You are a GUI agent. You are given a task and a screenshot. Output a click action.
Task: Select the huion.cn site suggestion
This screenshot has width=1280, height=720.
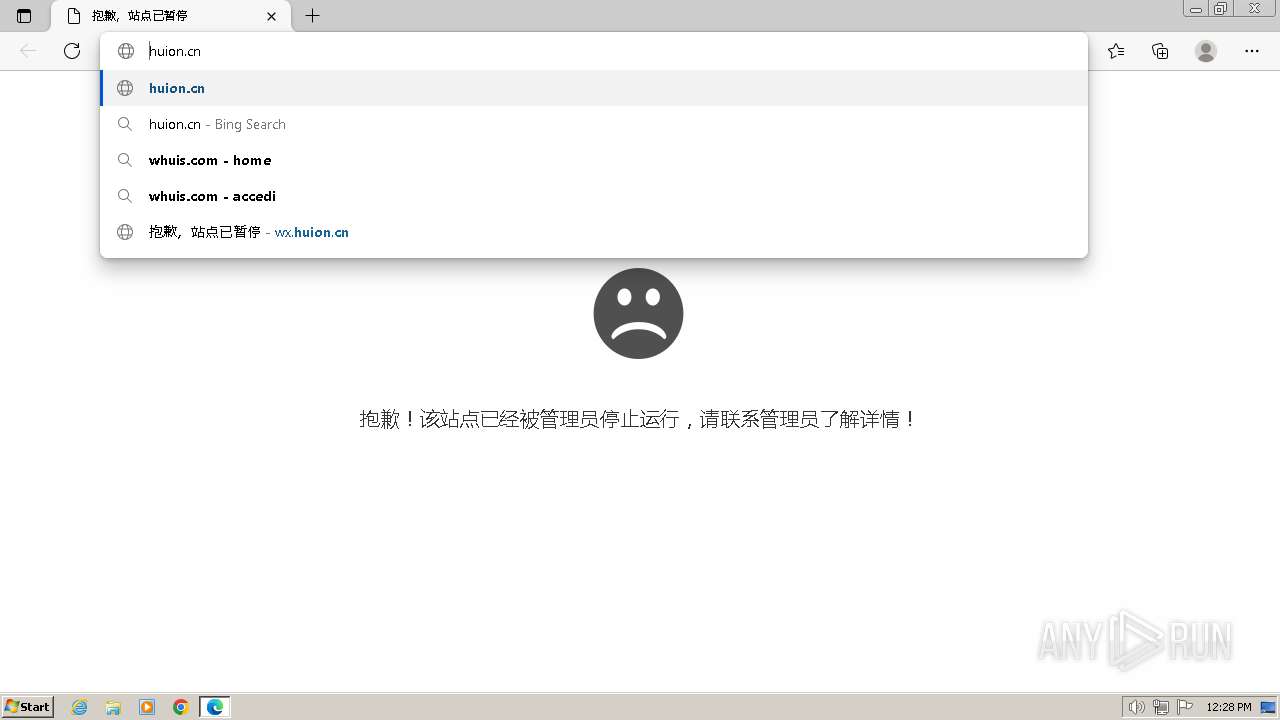[594, 88]
